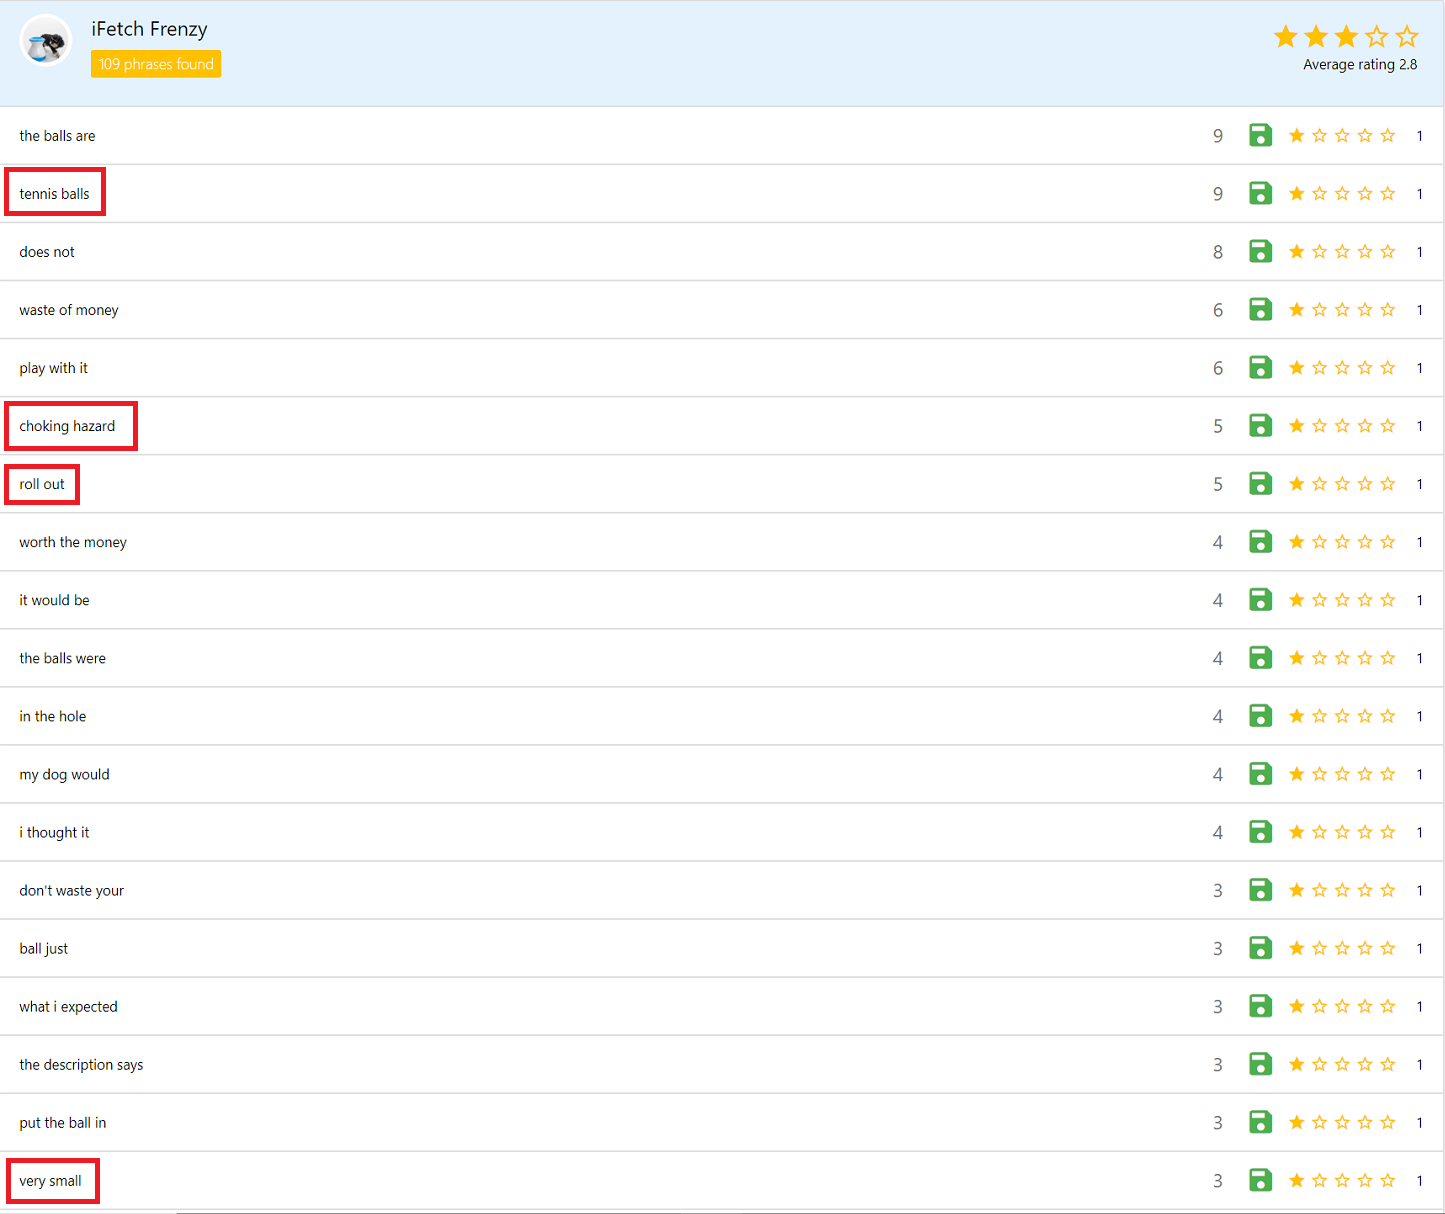
Task: Save the 'worth the money' phrase
Action: pos(1260,541)
